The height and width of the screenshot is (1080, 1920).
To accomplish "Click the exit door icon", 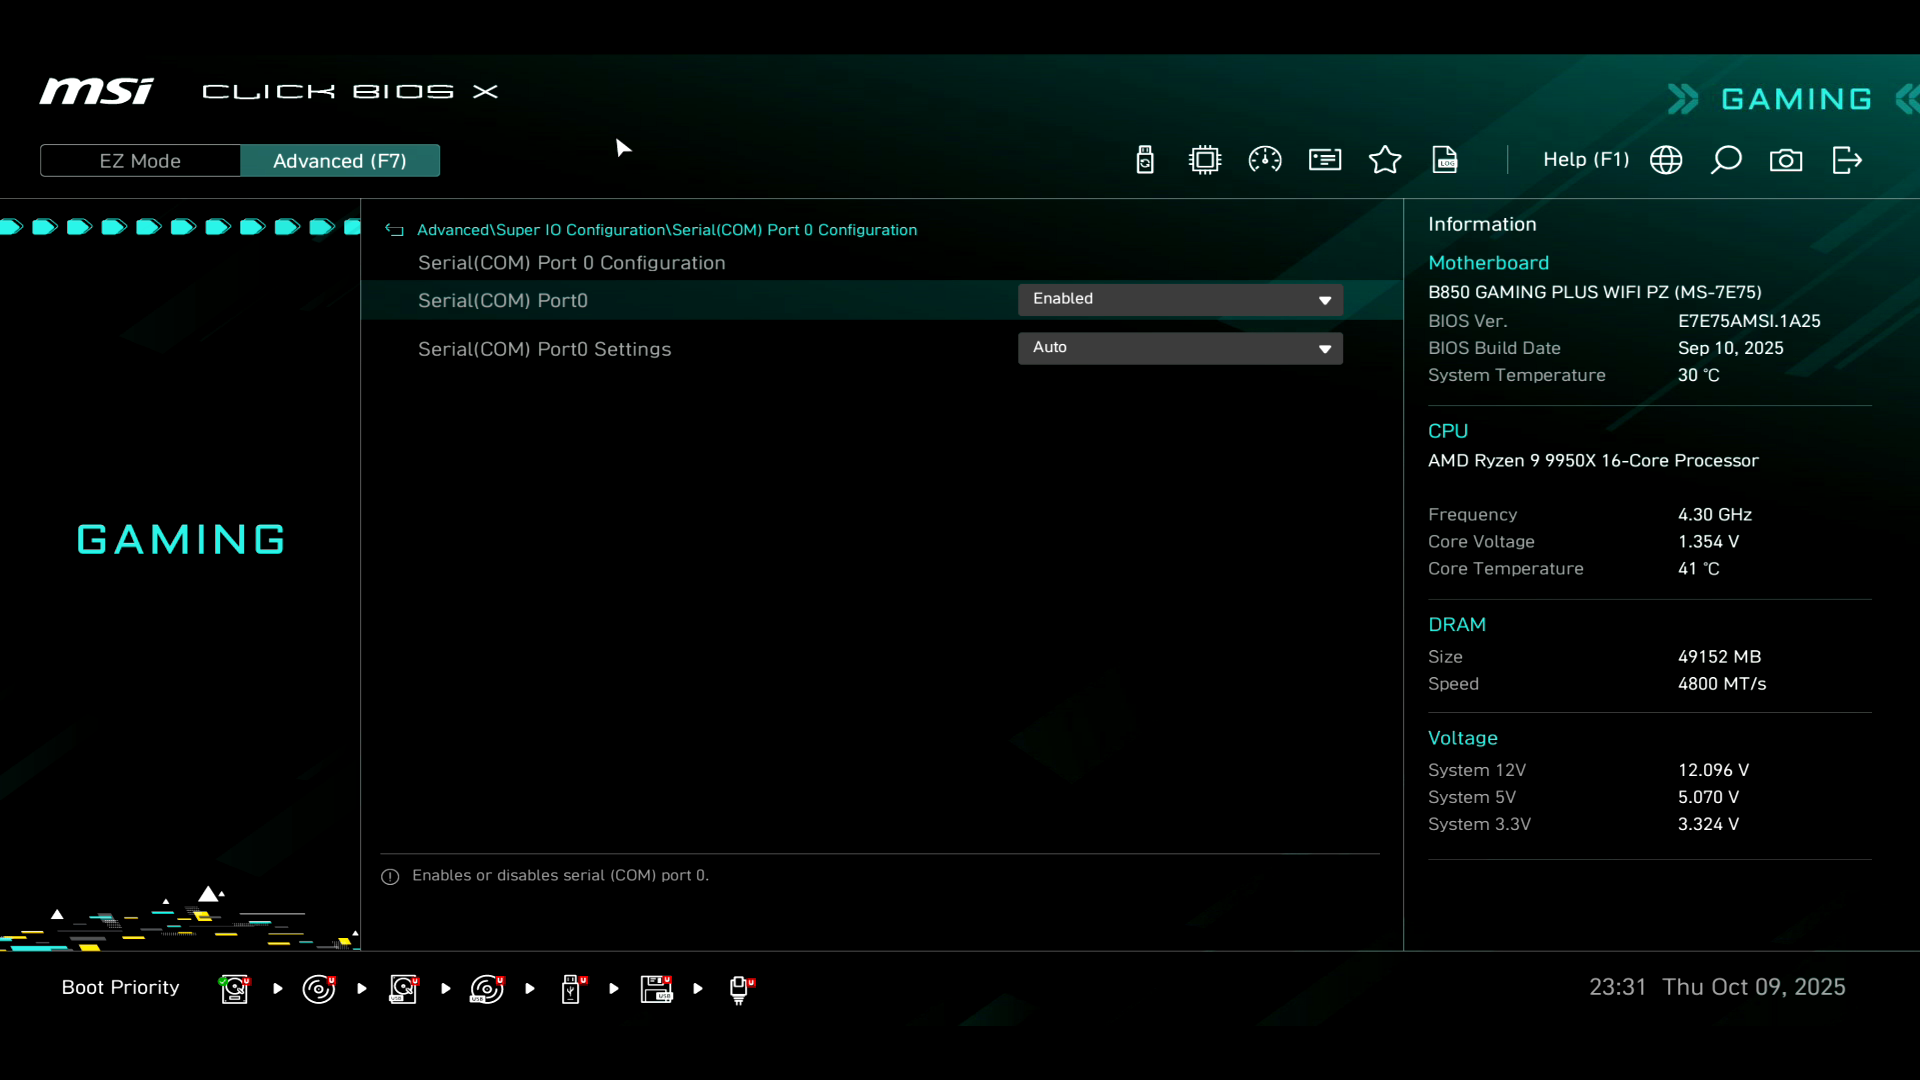I will (1847, 160).
